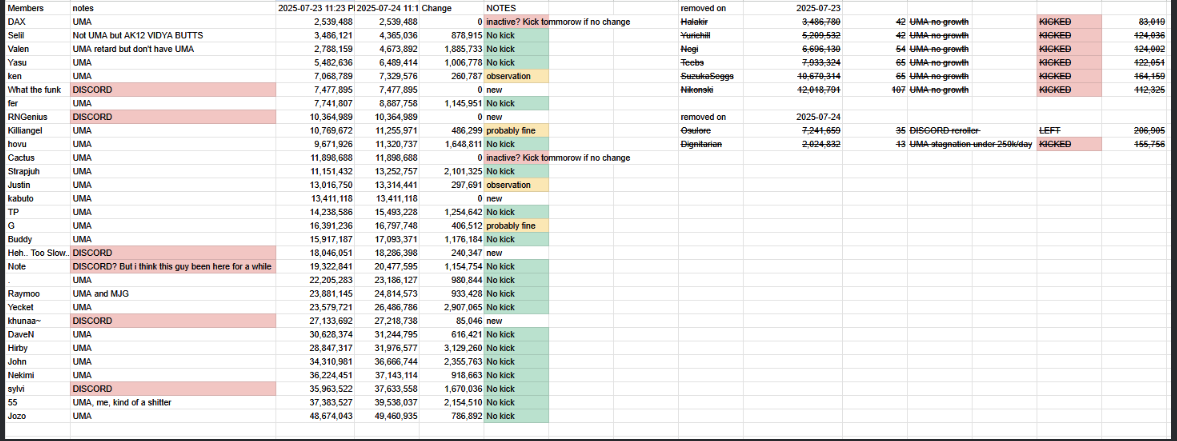Select hovu's value 11,320,737
The image size is (1177, 441).
point(387,144)
